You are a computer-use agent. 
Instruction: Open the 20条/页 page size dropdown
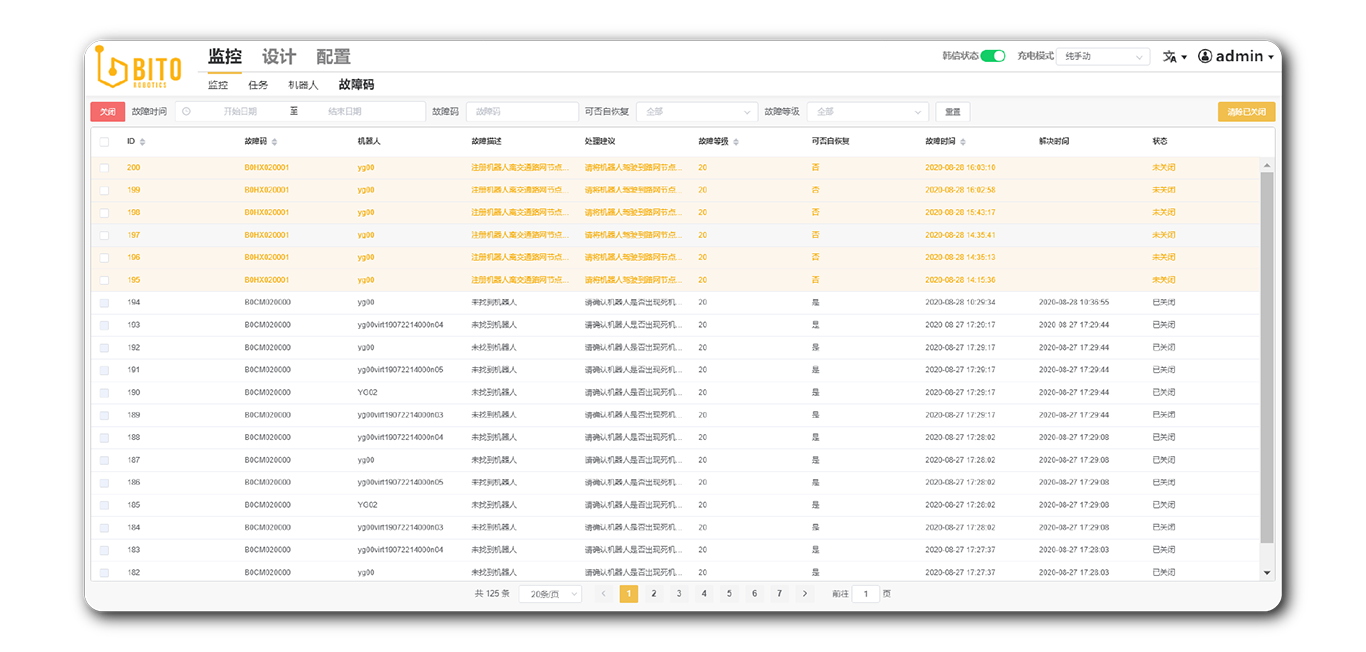tap(550, 594)
